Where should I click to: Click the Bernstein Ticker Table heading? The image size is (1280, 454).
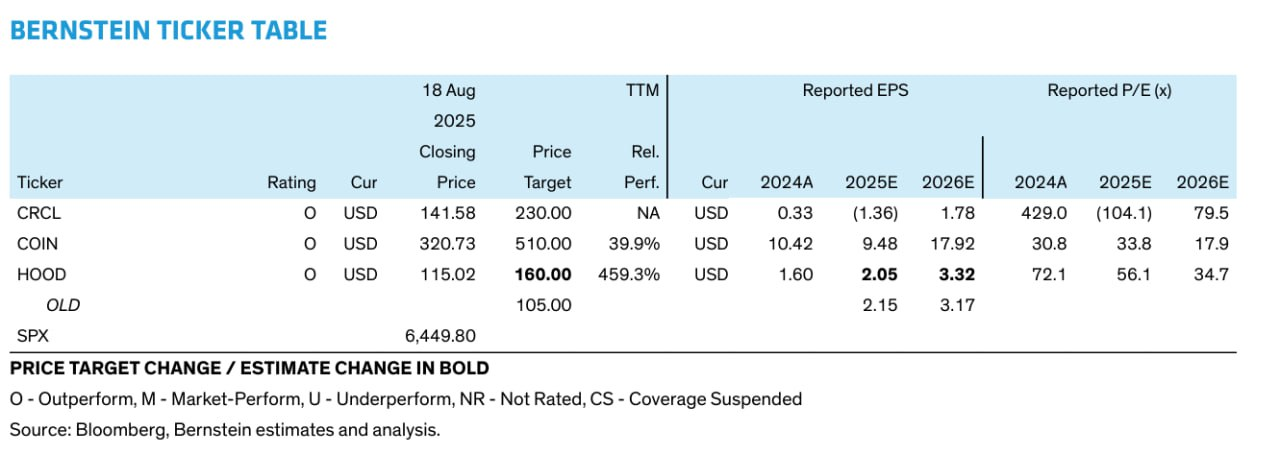click(x=168, y=30)
